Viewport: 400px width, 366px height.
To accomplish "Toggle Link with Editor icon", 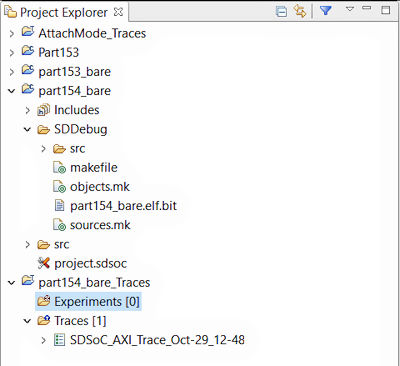I will 300,12.
